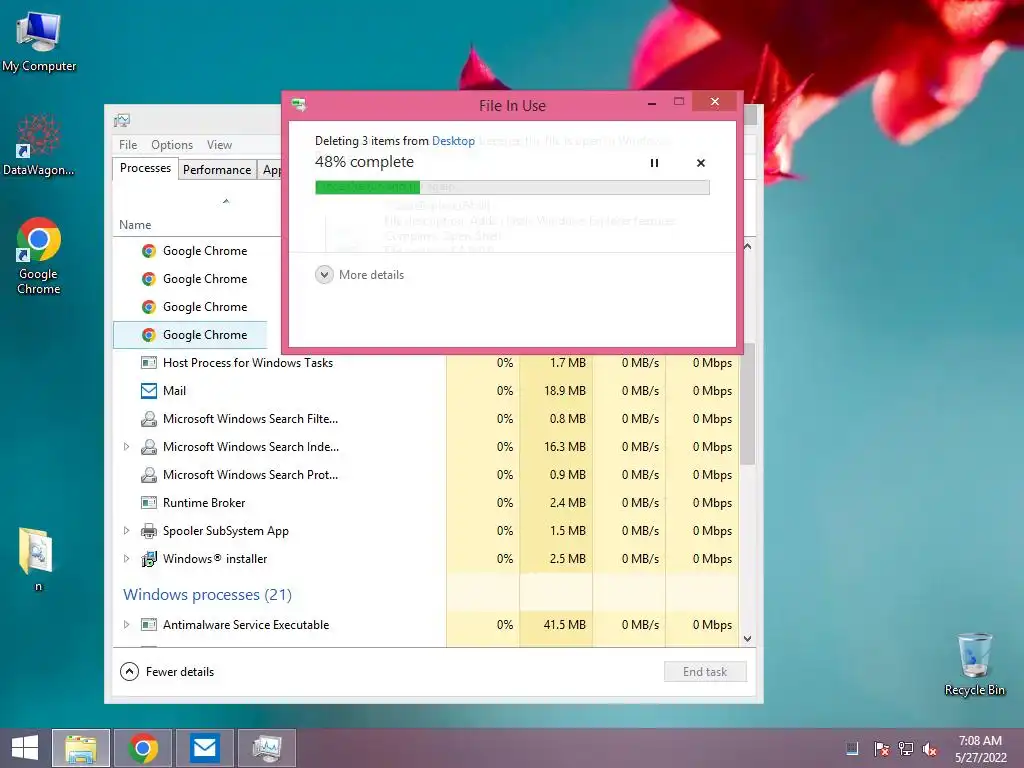Click the sort arrow above Name column
The height and width of the screenshot is (768, 1024).
pyautogui.click(x=226, y=201)
